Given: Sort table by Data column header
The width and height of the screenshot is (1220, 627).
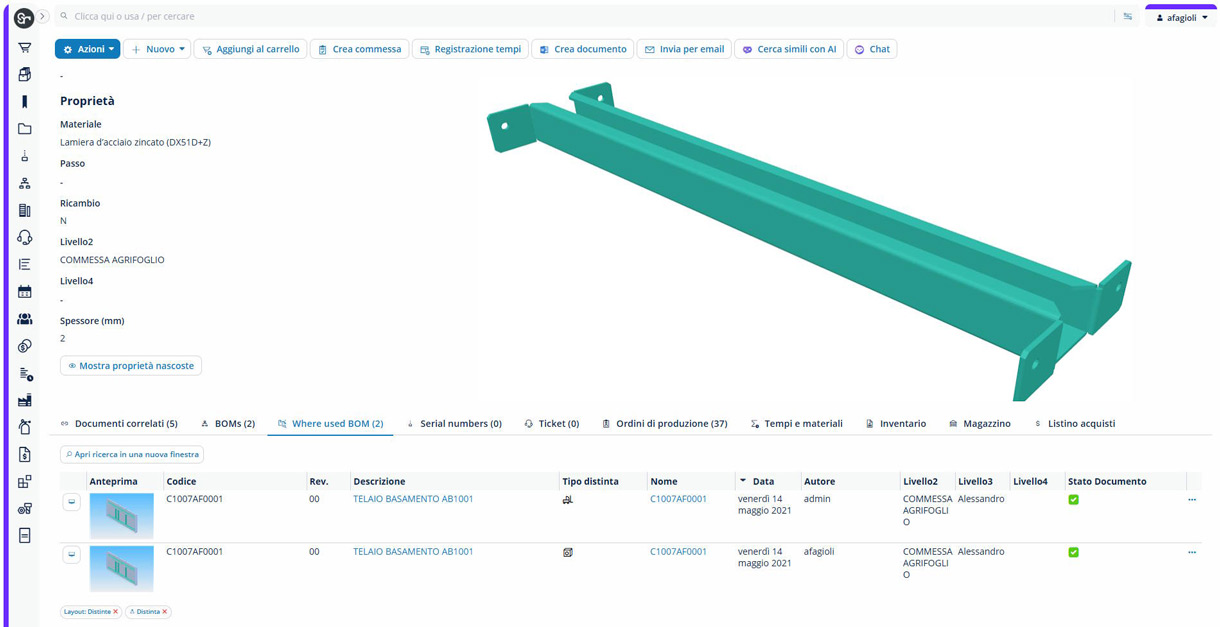Looking at the screenshot, I should tap(763, 481).
